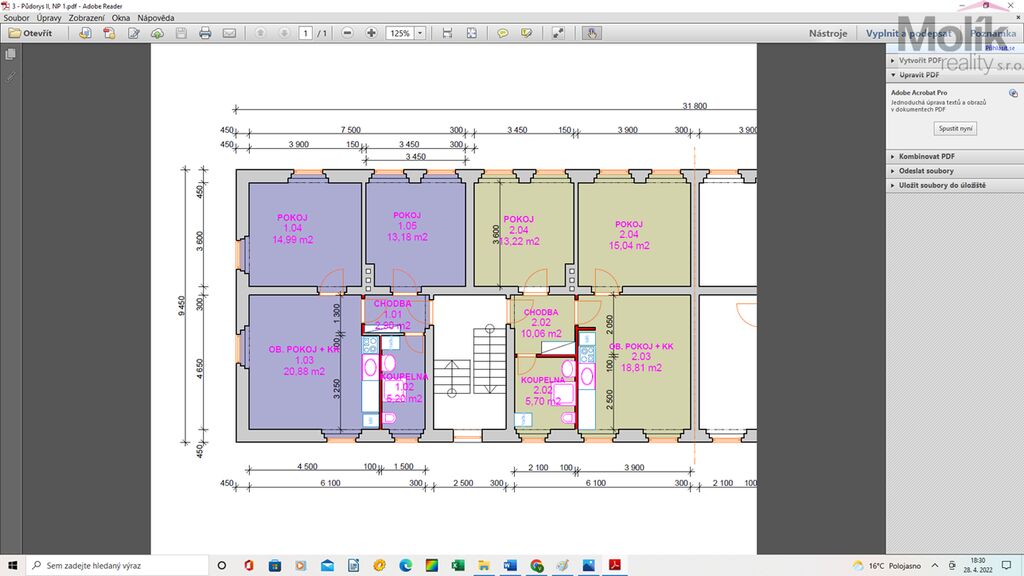Screen dimensions: 1024x576
Task: Click the page number input field
Action: [x=305, y=33]
